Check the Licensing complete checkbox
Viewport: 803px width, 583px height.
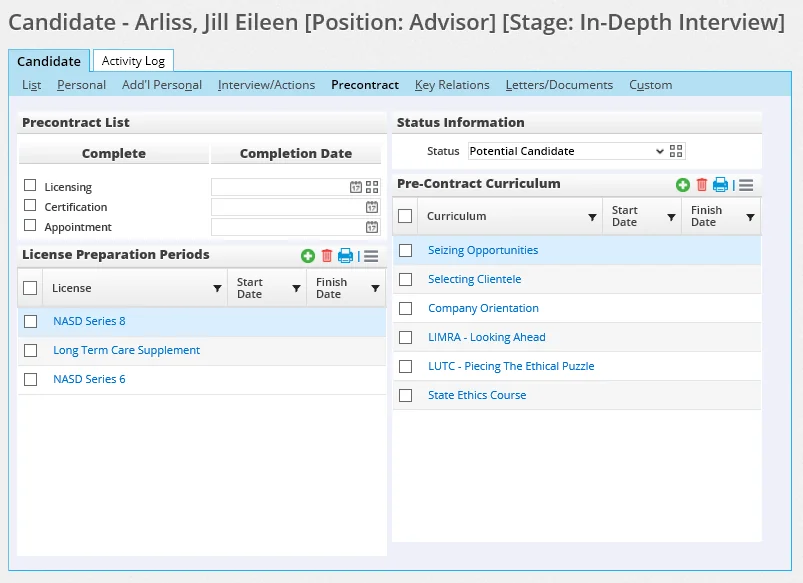pyautogui.click(x=30, y=186)
